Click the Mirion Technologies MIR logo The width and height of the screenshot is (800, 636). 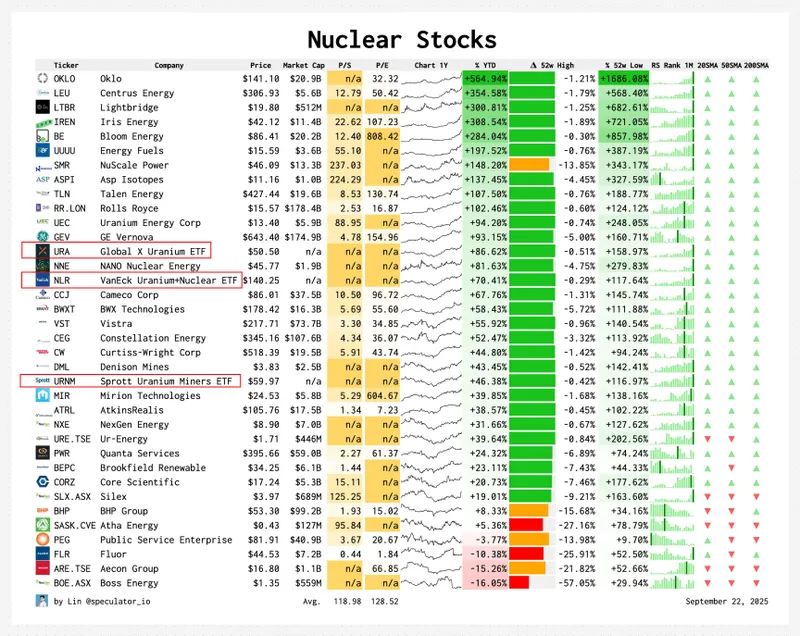(x=42, y=395)
